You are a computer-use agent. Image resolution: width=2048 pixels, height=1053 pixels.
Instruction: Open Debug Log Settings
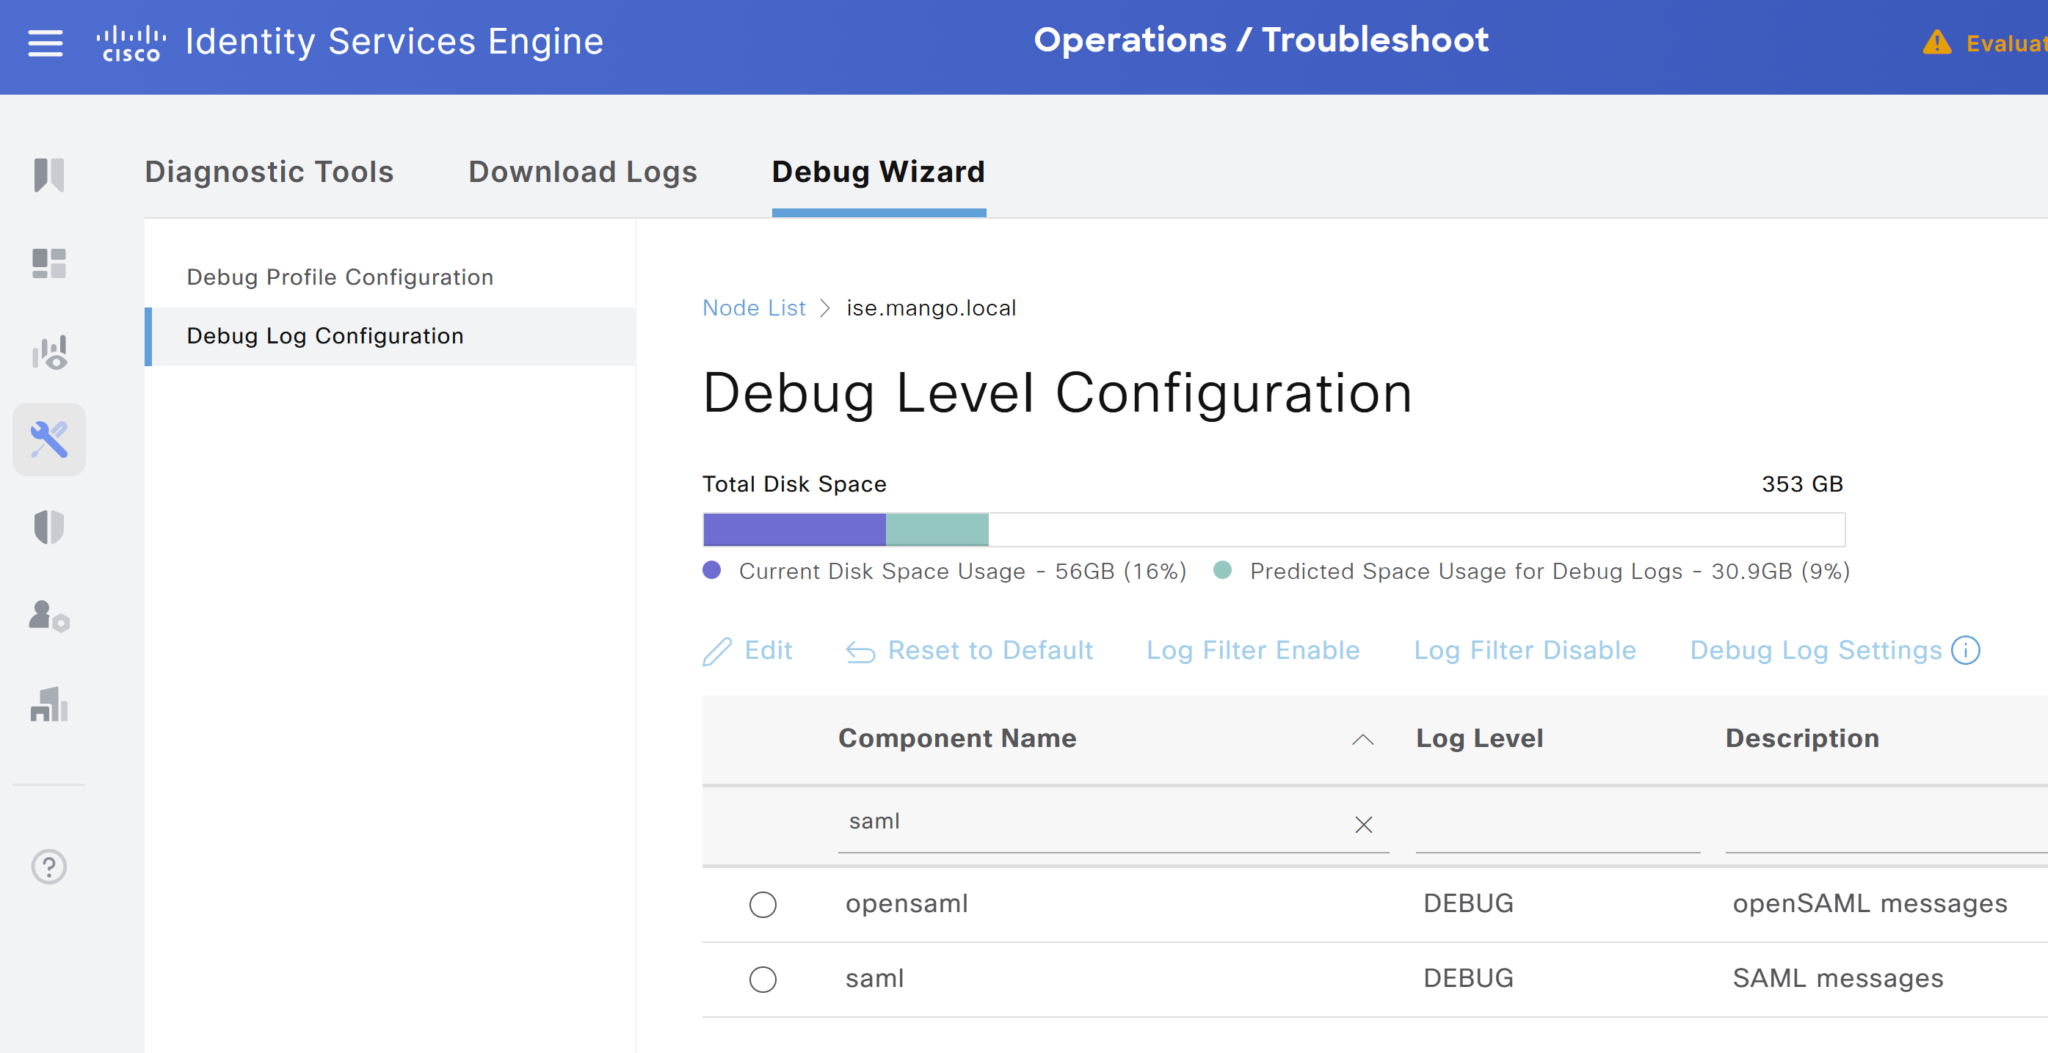pos(1816,651)
